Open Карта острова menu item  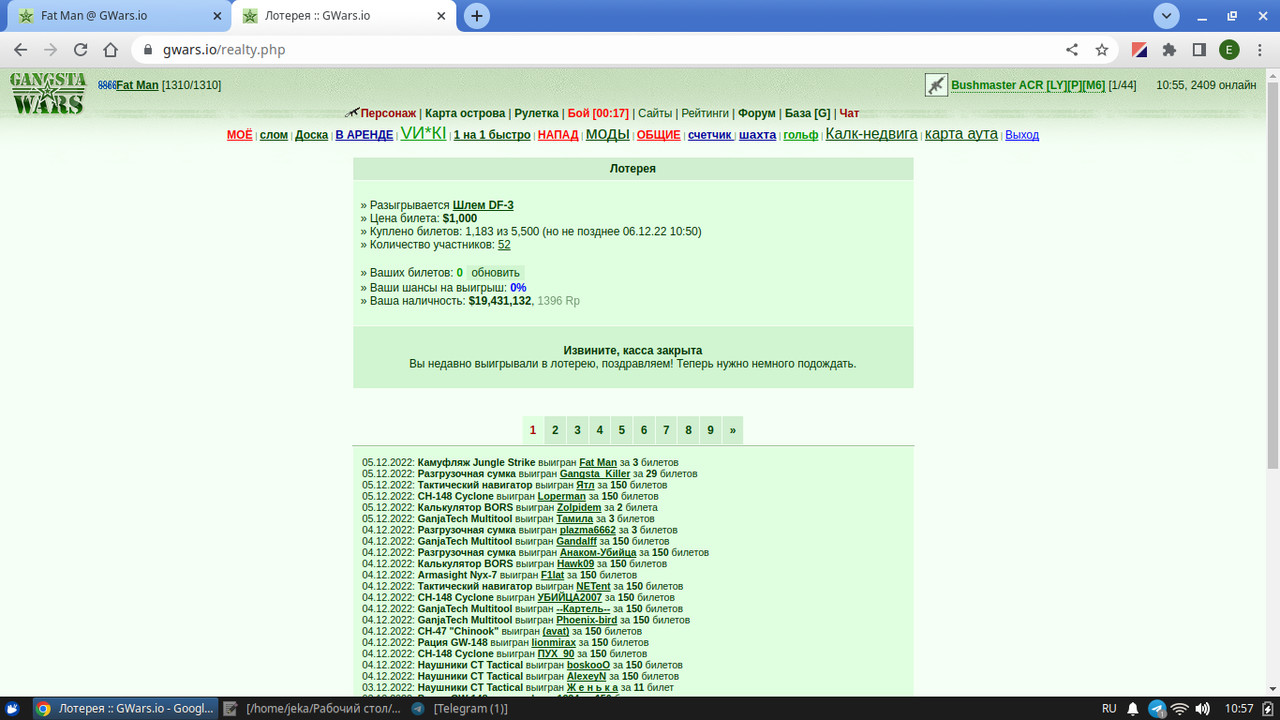(x=465, y=113)
